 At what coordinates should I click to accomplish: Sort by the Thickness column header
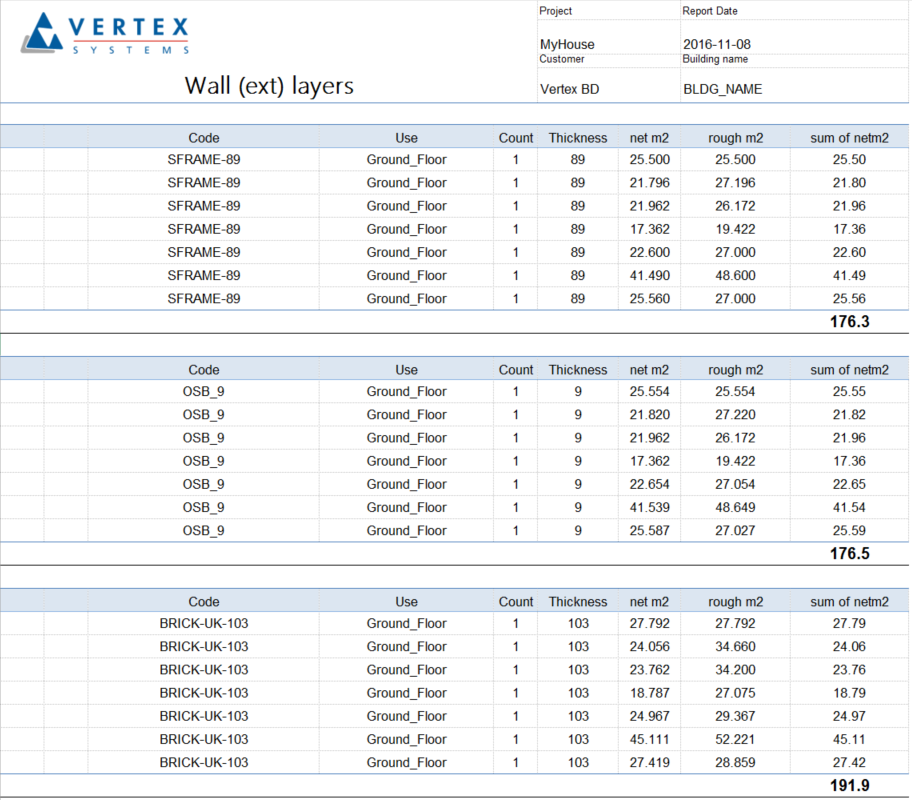click(577, 137)
